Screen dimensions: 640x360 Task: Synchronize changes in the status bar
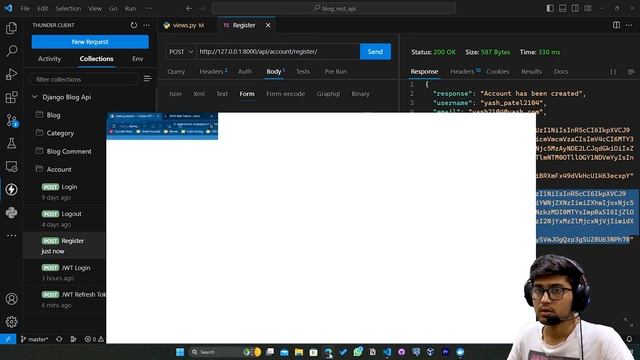point(59,339)
